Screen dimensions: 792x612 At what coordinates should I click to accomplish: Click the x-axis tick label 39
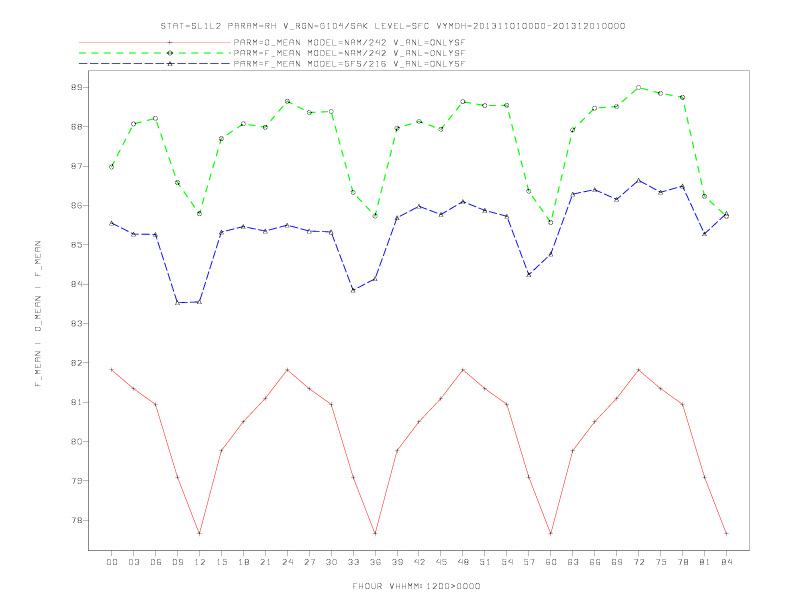click(397, 562)
